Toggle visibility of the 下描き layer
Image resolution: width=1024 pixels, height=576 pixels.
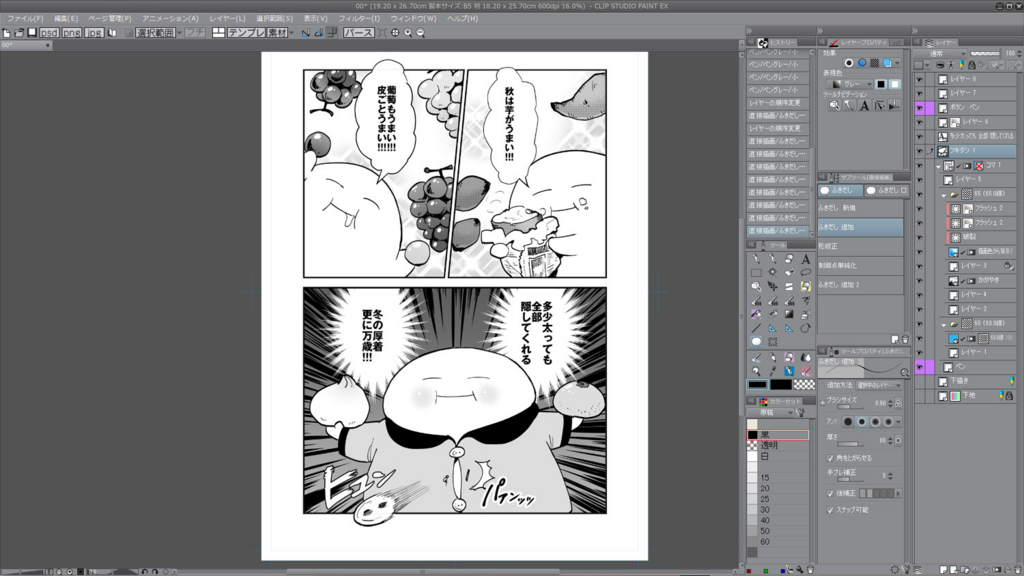pos(920,381)
